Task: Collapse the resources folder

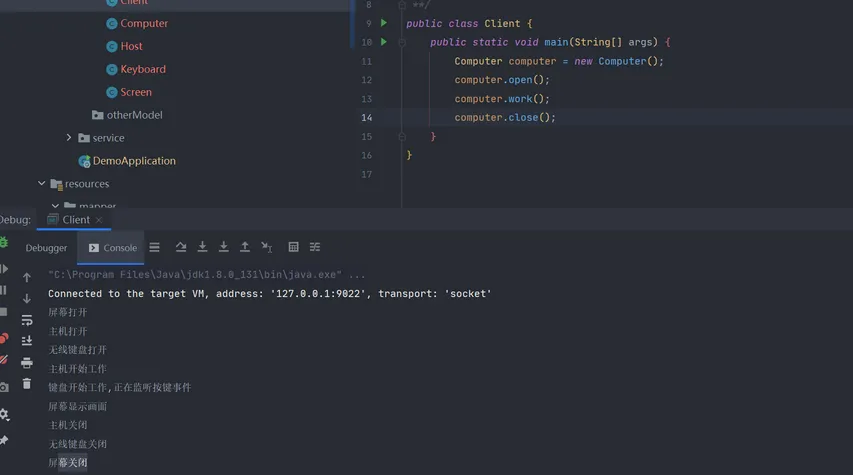Action: (41, 183)
